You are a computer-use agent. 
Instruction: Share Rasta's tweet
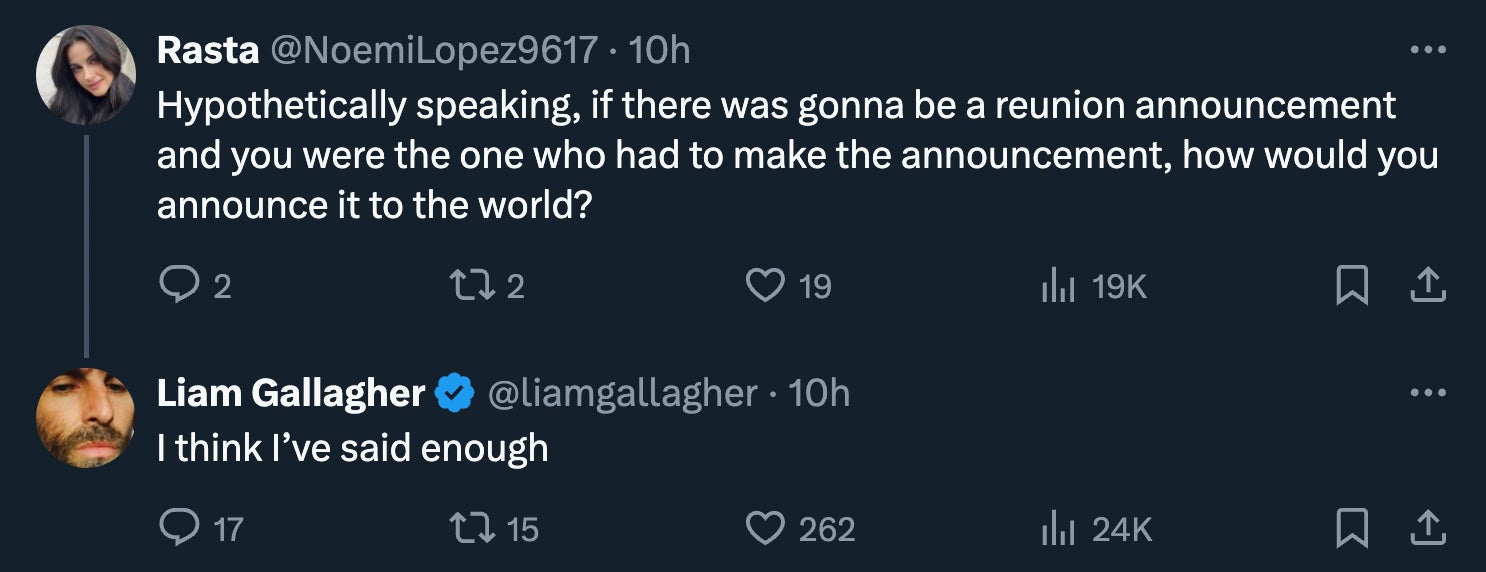1427,287
